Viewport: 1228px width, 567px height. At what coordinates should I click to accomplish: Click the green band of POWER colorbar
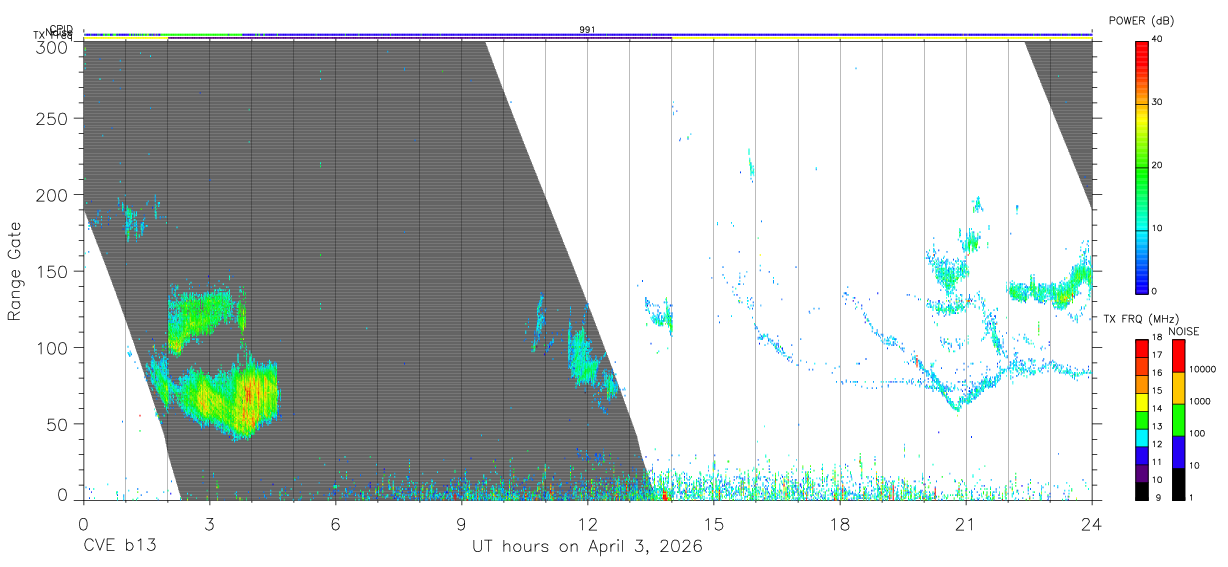click(1141, 180)
